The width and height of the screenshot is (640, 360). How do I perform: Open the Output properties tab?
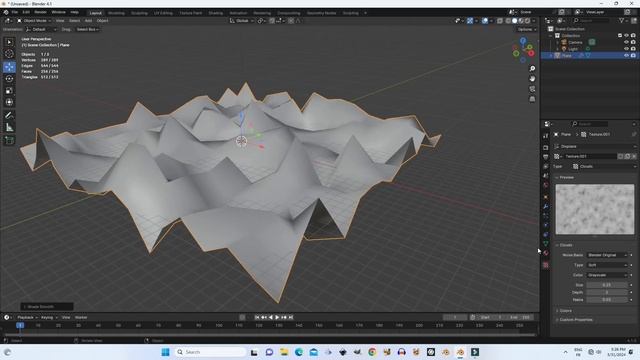click(x=546, y=157)
